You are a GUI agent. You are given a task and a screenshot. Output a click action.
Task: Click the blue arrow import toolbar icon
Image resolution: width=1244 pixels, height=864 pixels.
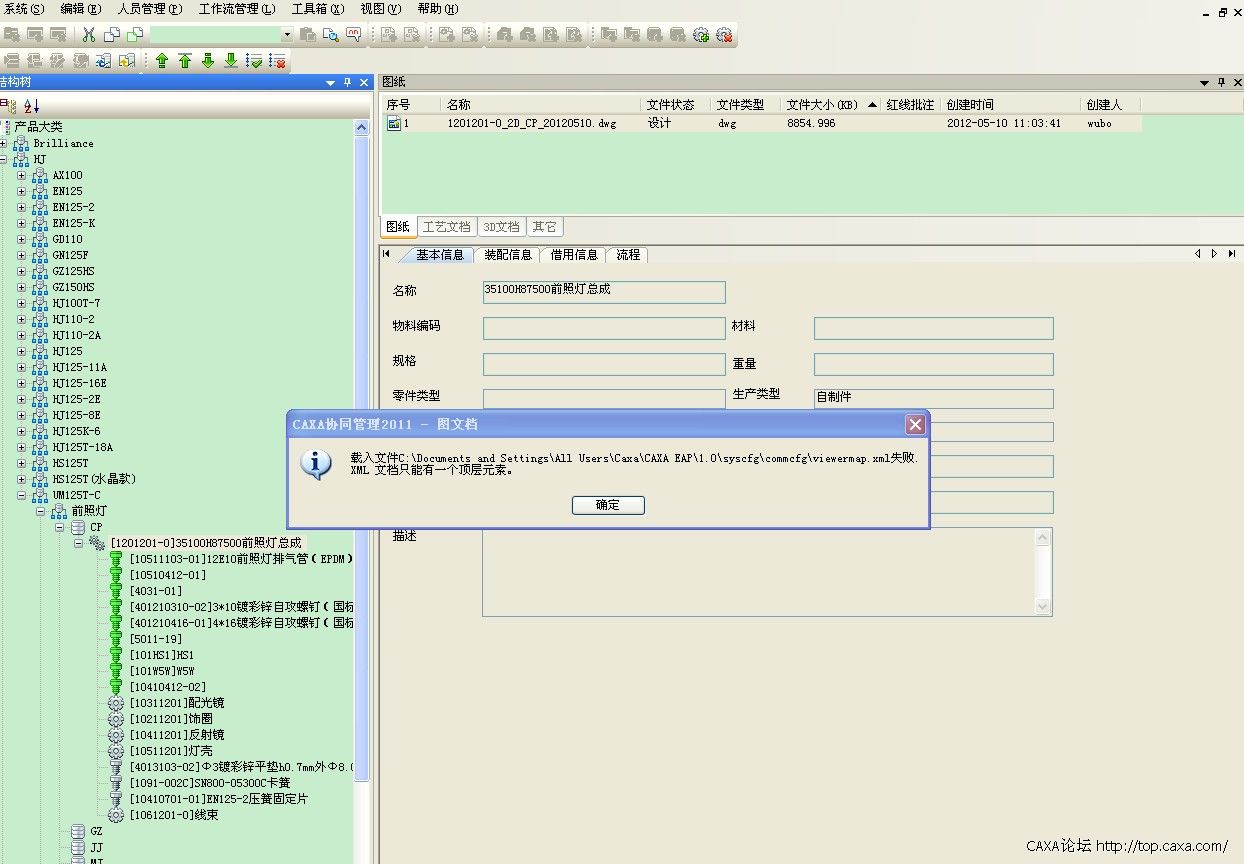coord(103,61)
